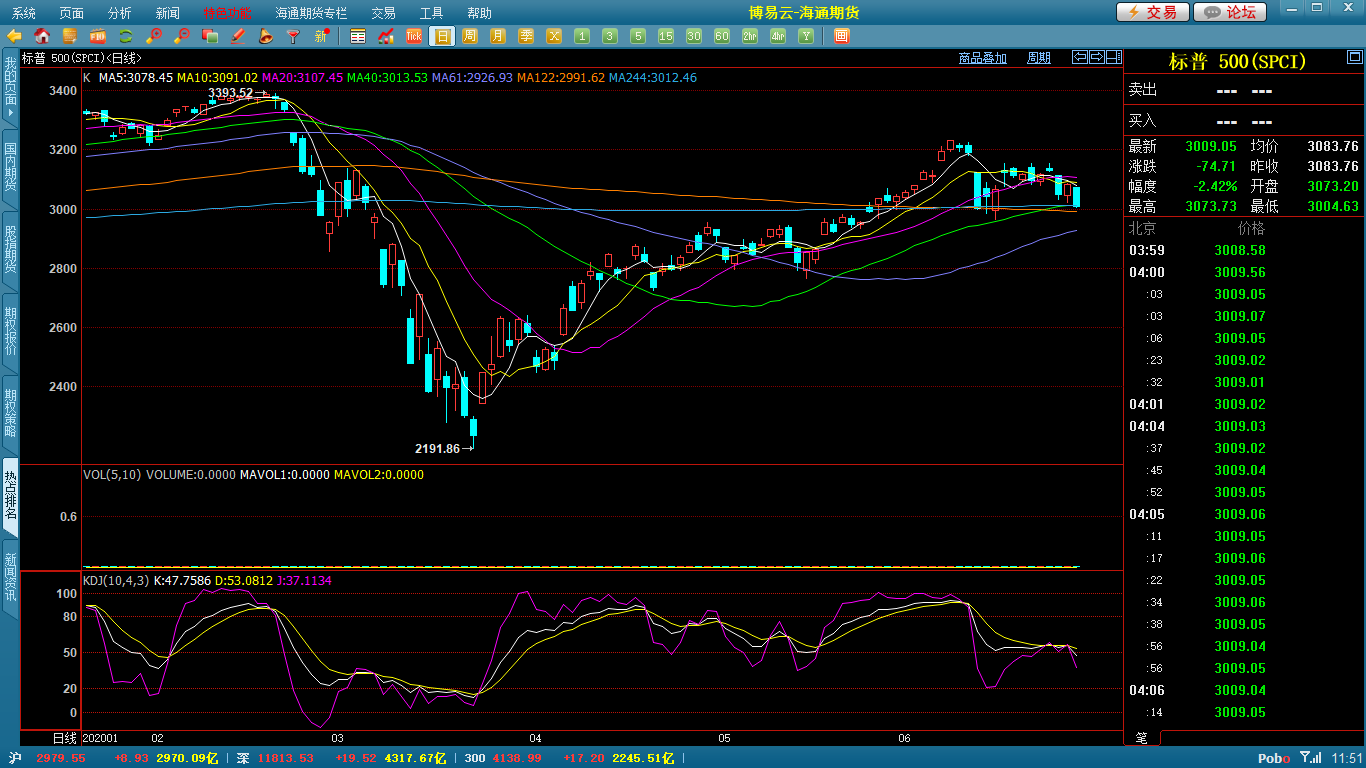Click the 日线 label at chart bottom

point(64,738)
